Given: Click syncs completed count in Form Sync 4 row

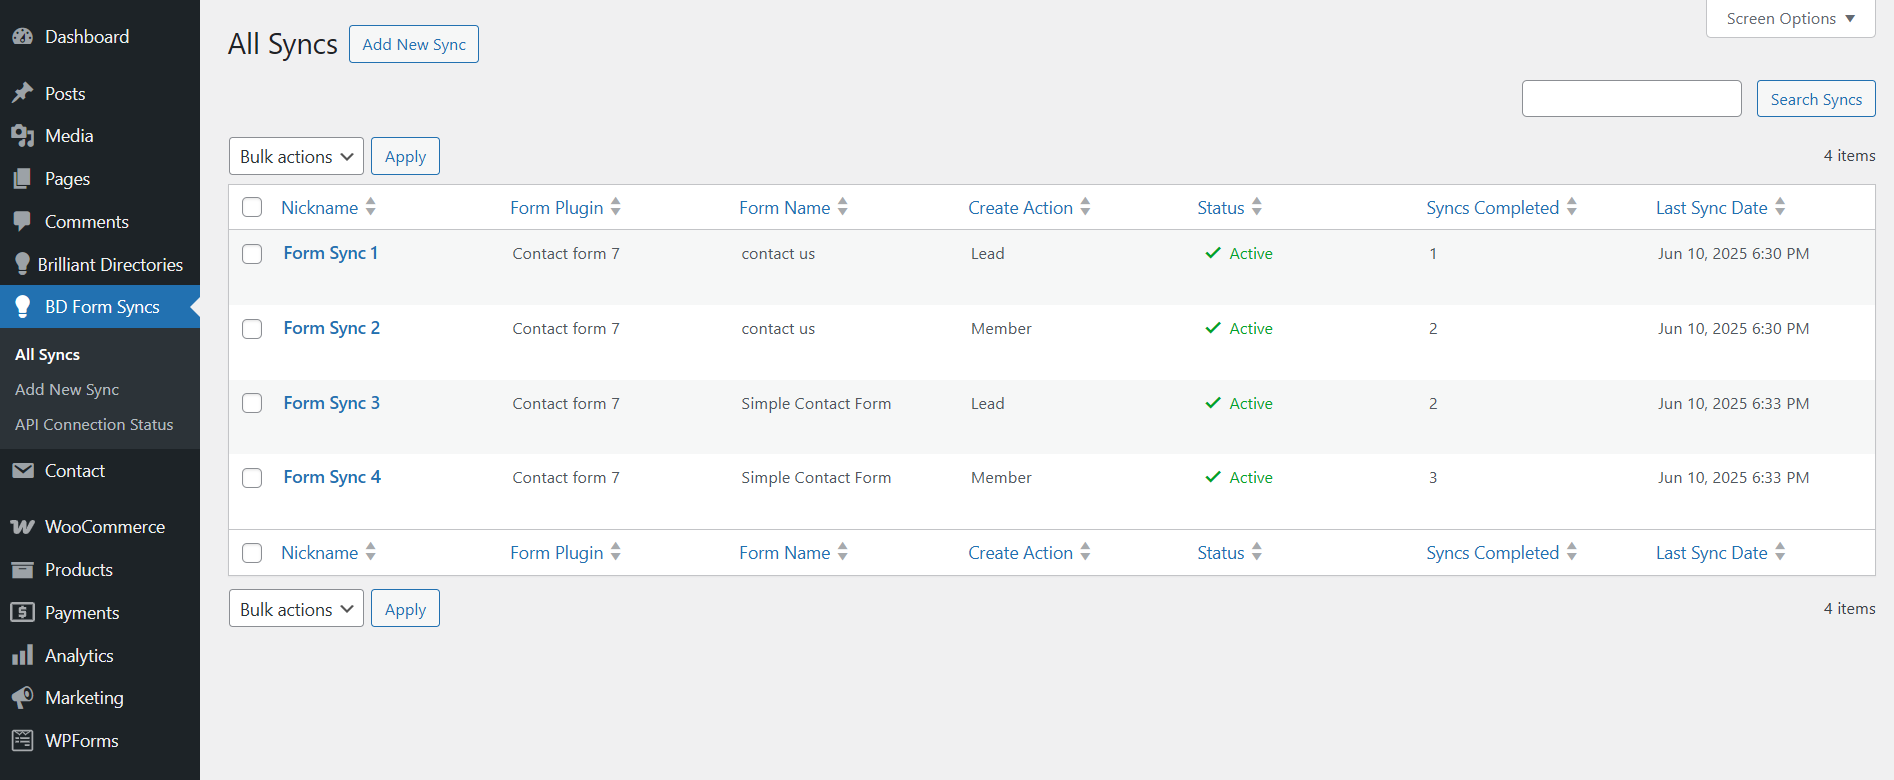Looking at the screenshot, I should [x=1433, y=478].
